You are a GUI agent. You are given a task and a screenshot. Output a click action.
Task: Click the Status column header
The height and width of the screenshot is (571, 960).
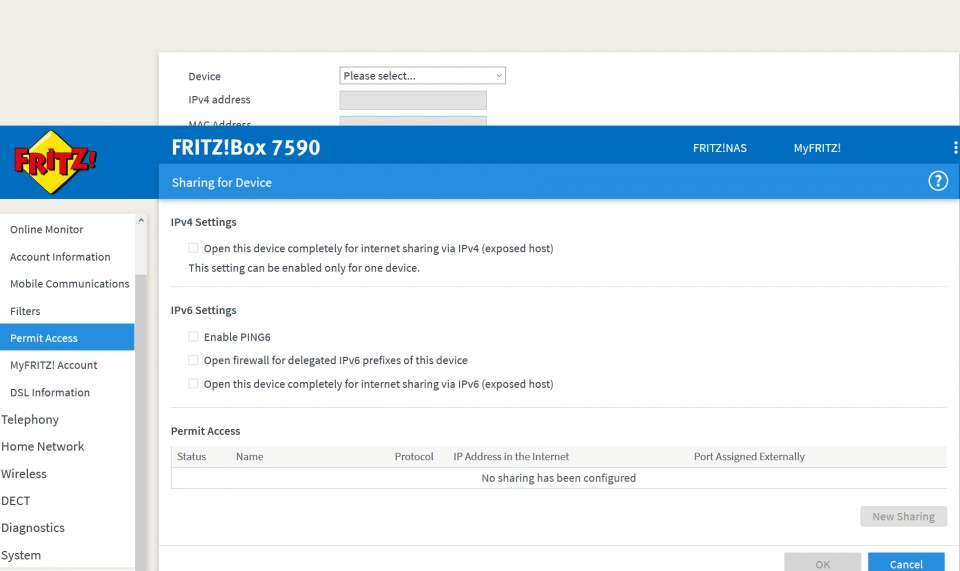point(192,457)
